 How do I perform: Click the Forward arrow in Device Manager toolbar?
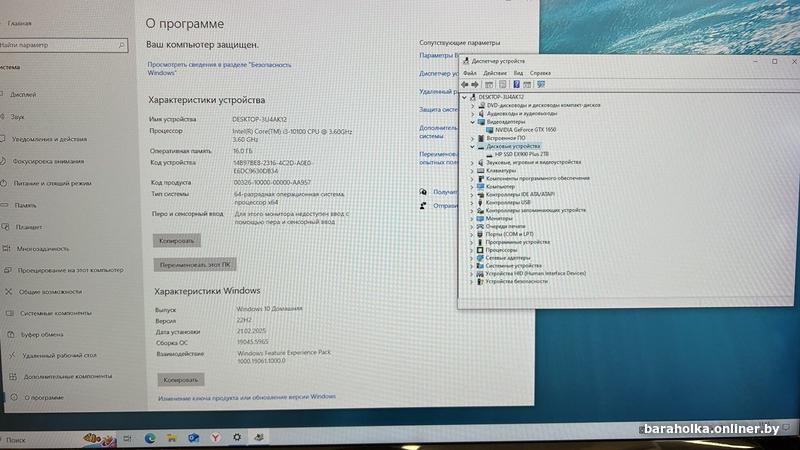(x=475, y=85)
